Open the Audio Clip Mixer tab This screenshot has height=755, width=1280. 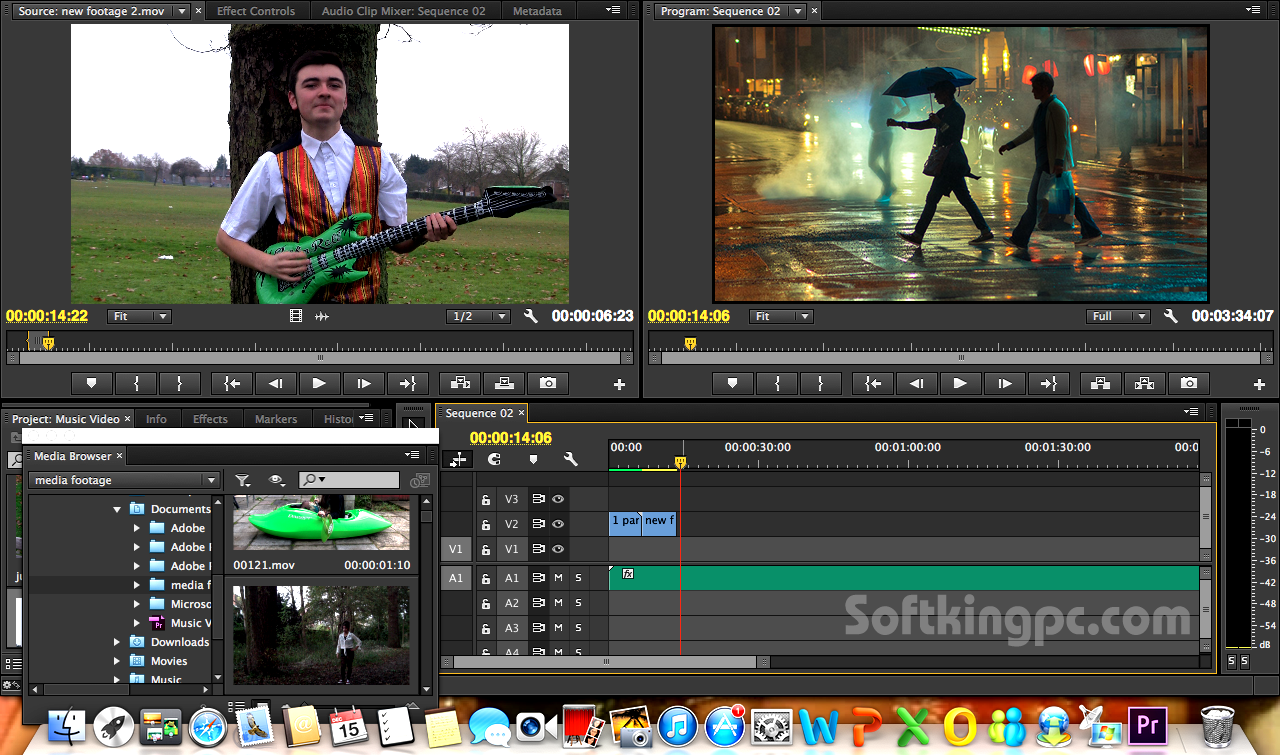point(404,11)
